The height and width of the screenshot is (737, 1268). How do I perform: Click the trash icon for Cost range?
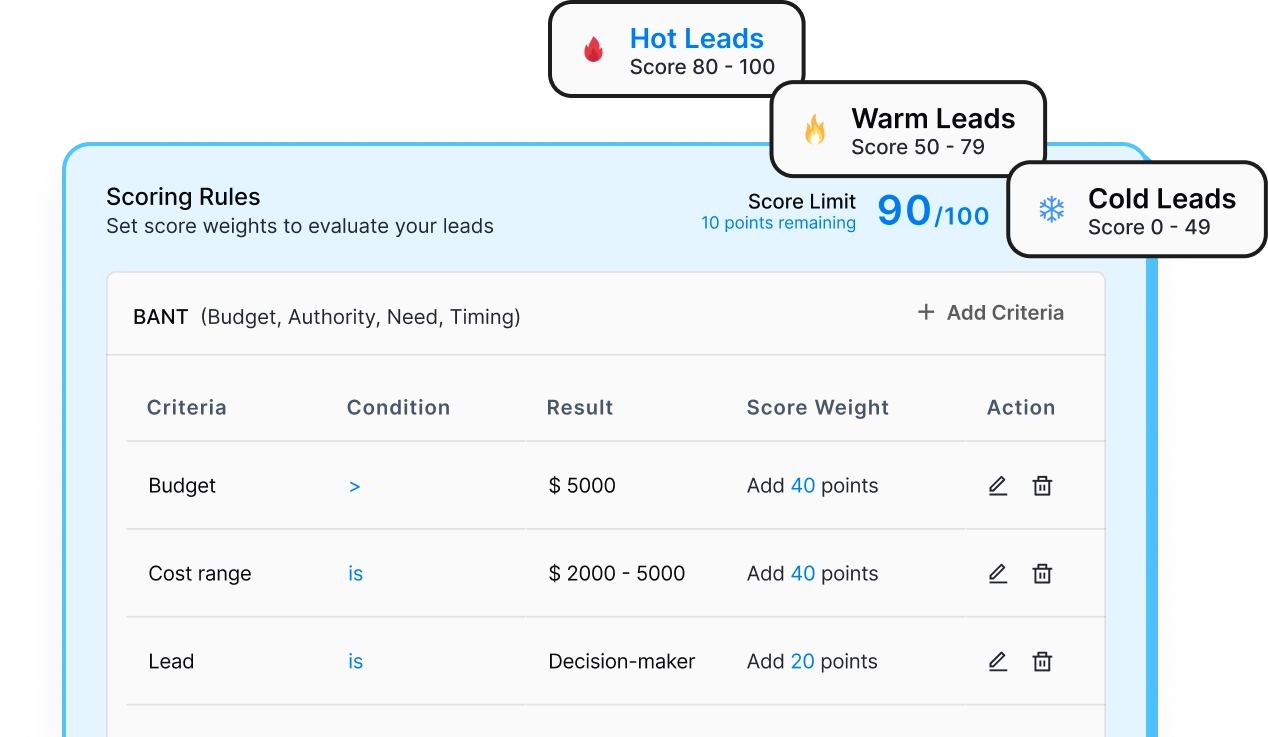(1042, 574)
